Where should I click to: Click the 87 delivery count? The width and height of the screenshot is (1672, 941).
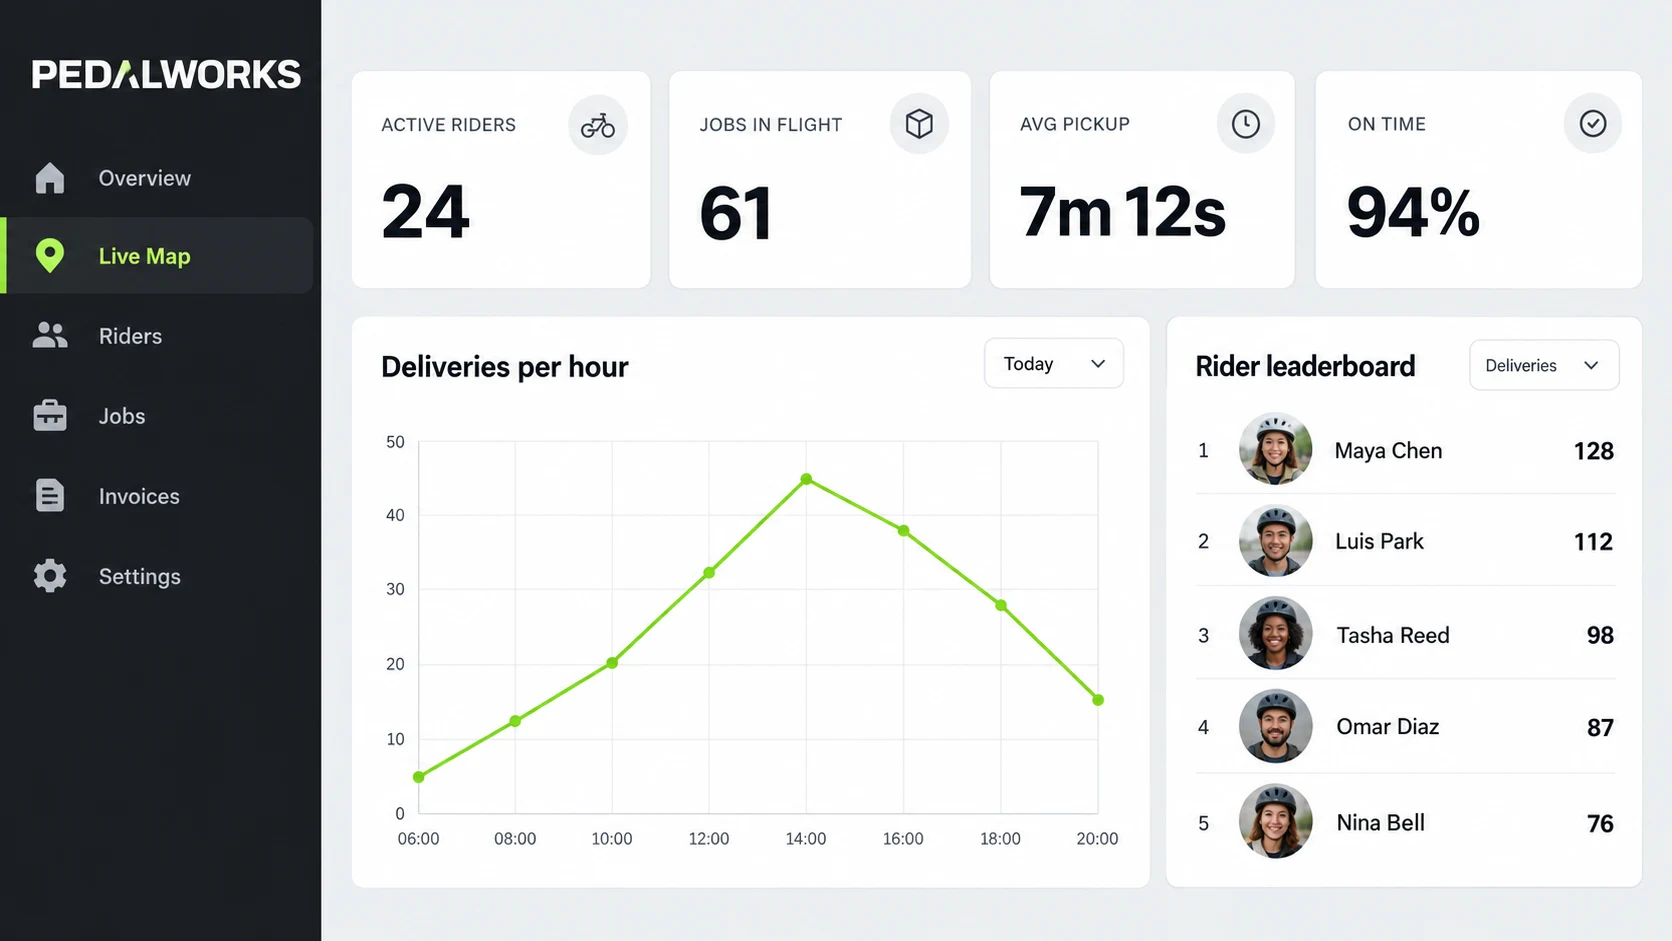click(1600, 728)
